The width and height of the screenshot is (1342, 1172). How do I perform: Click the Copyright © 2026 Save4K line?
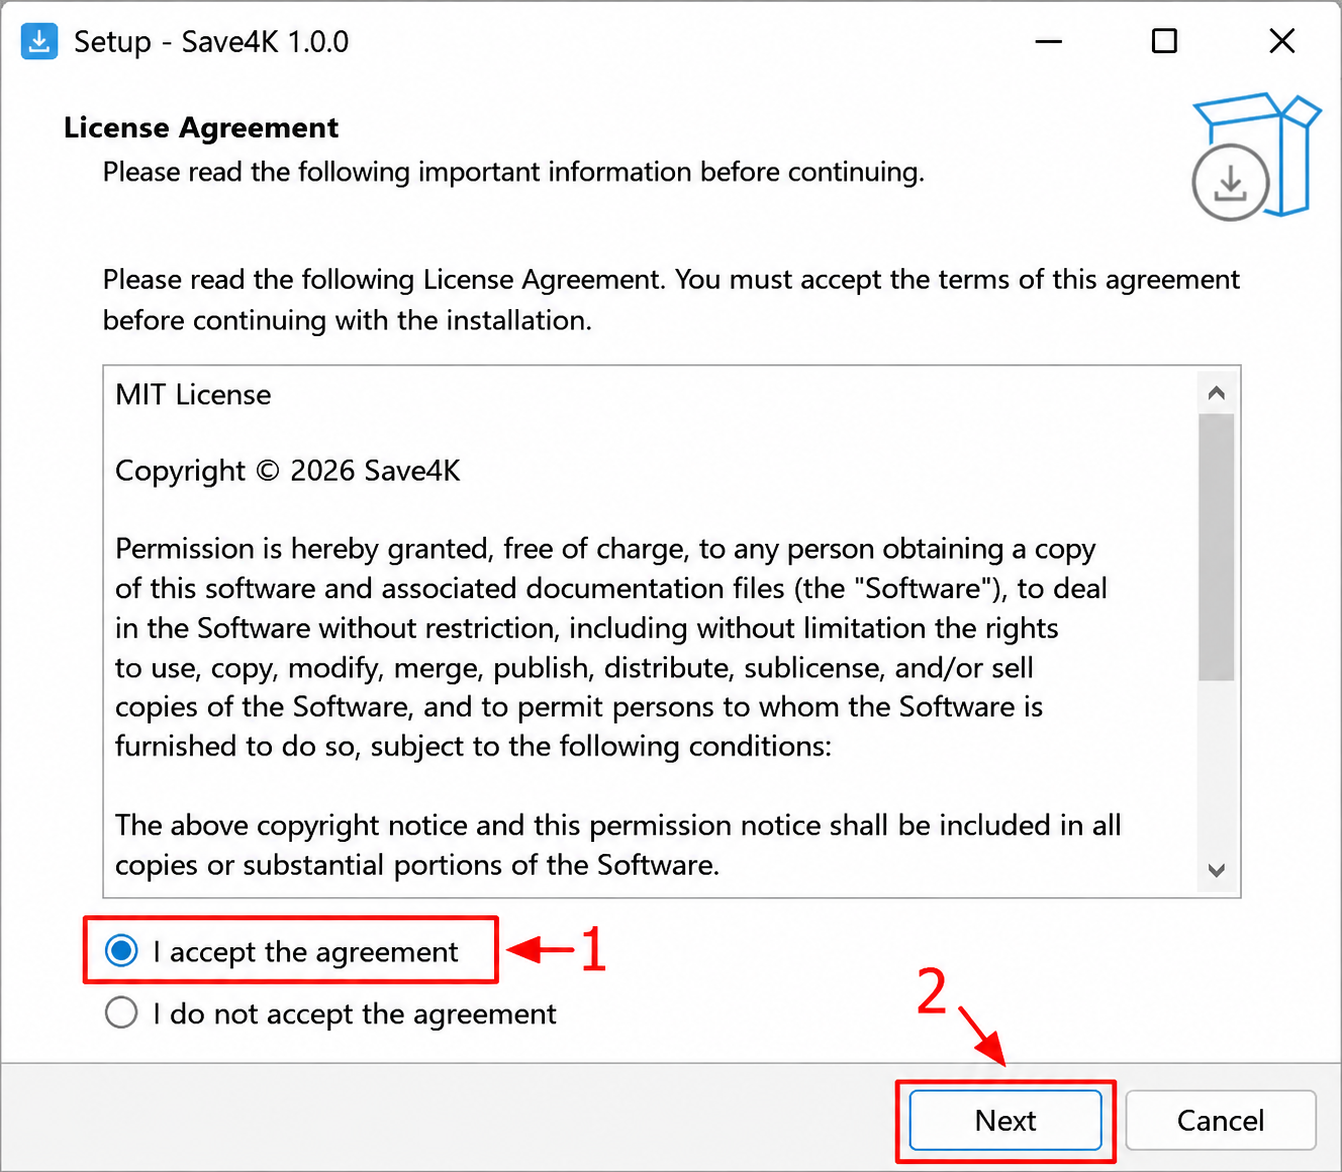click(288, 470)
